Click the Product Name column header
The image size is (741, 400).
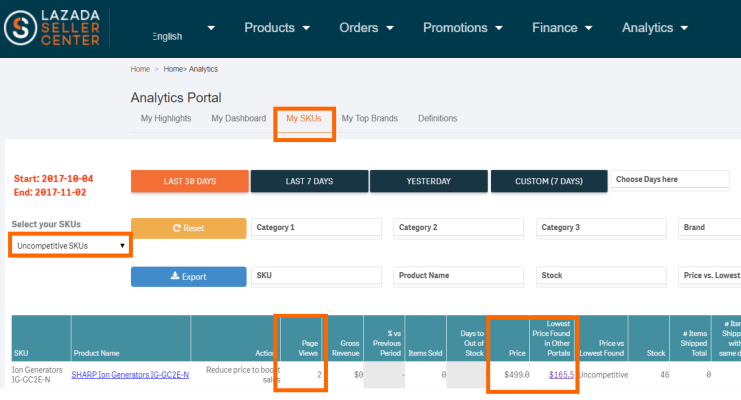(131, 339)
